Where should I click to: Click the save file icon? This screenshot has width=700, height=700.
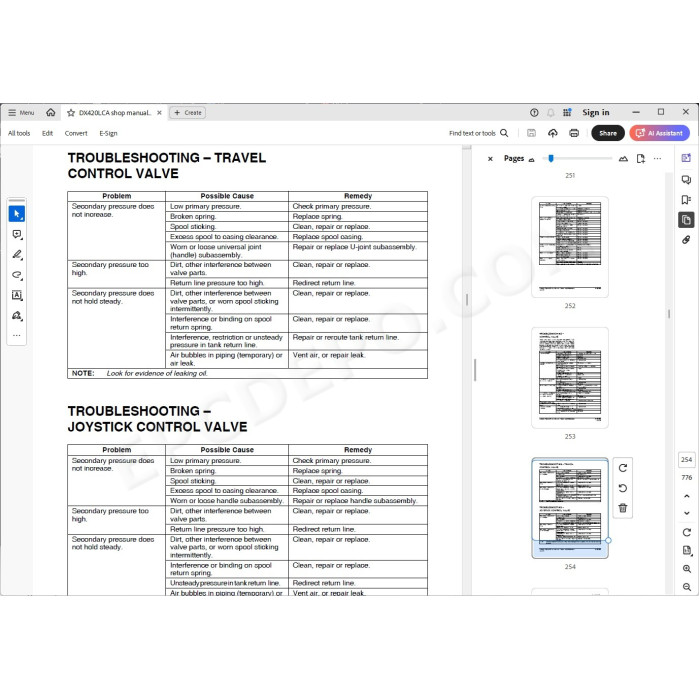coord(531,133)
